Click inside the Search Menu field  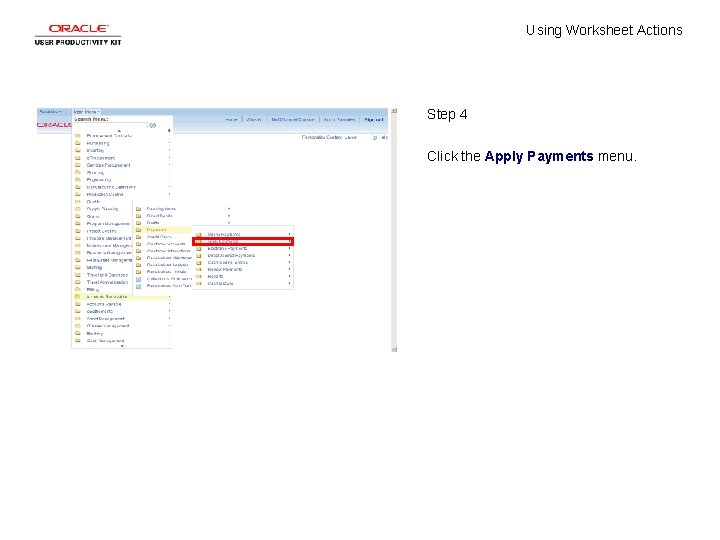point(110,125)
